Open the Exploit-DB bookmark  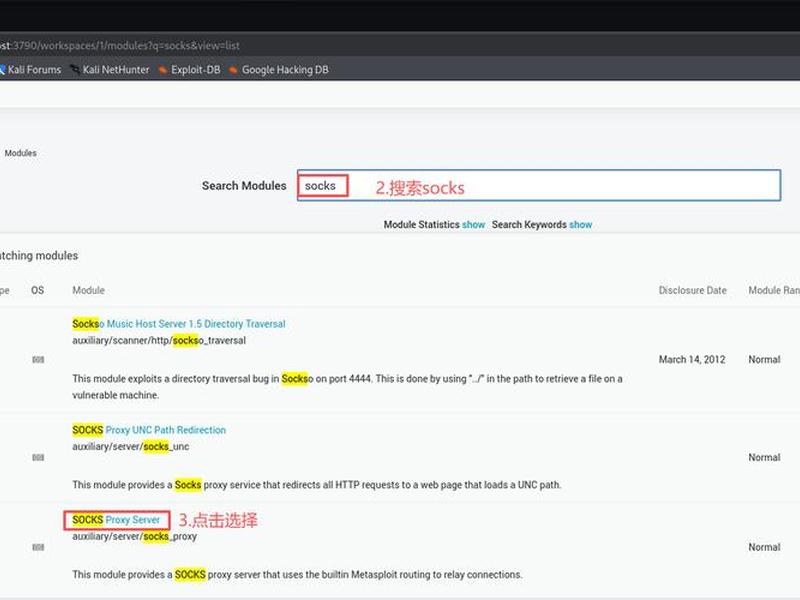pyautogui.click(x=189, y=69)
